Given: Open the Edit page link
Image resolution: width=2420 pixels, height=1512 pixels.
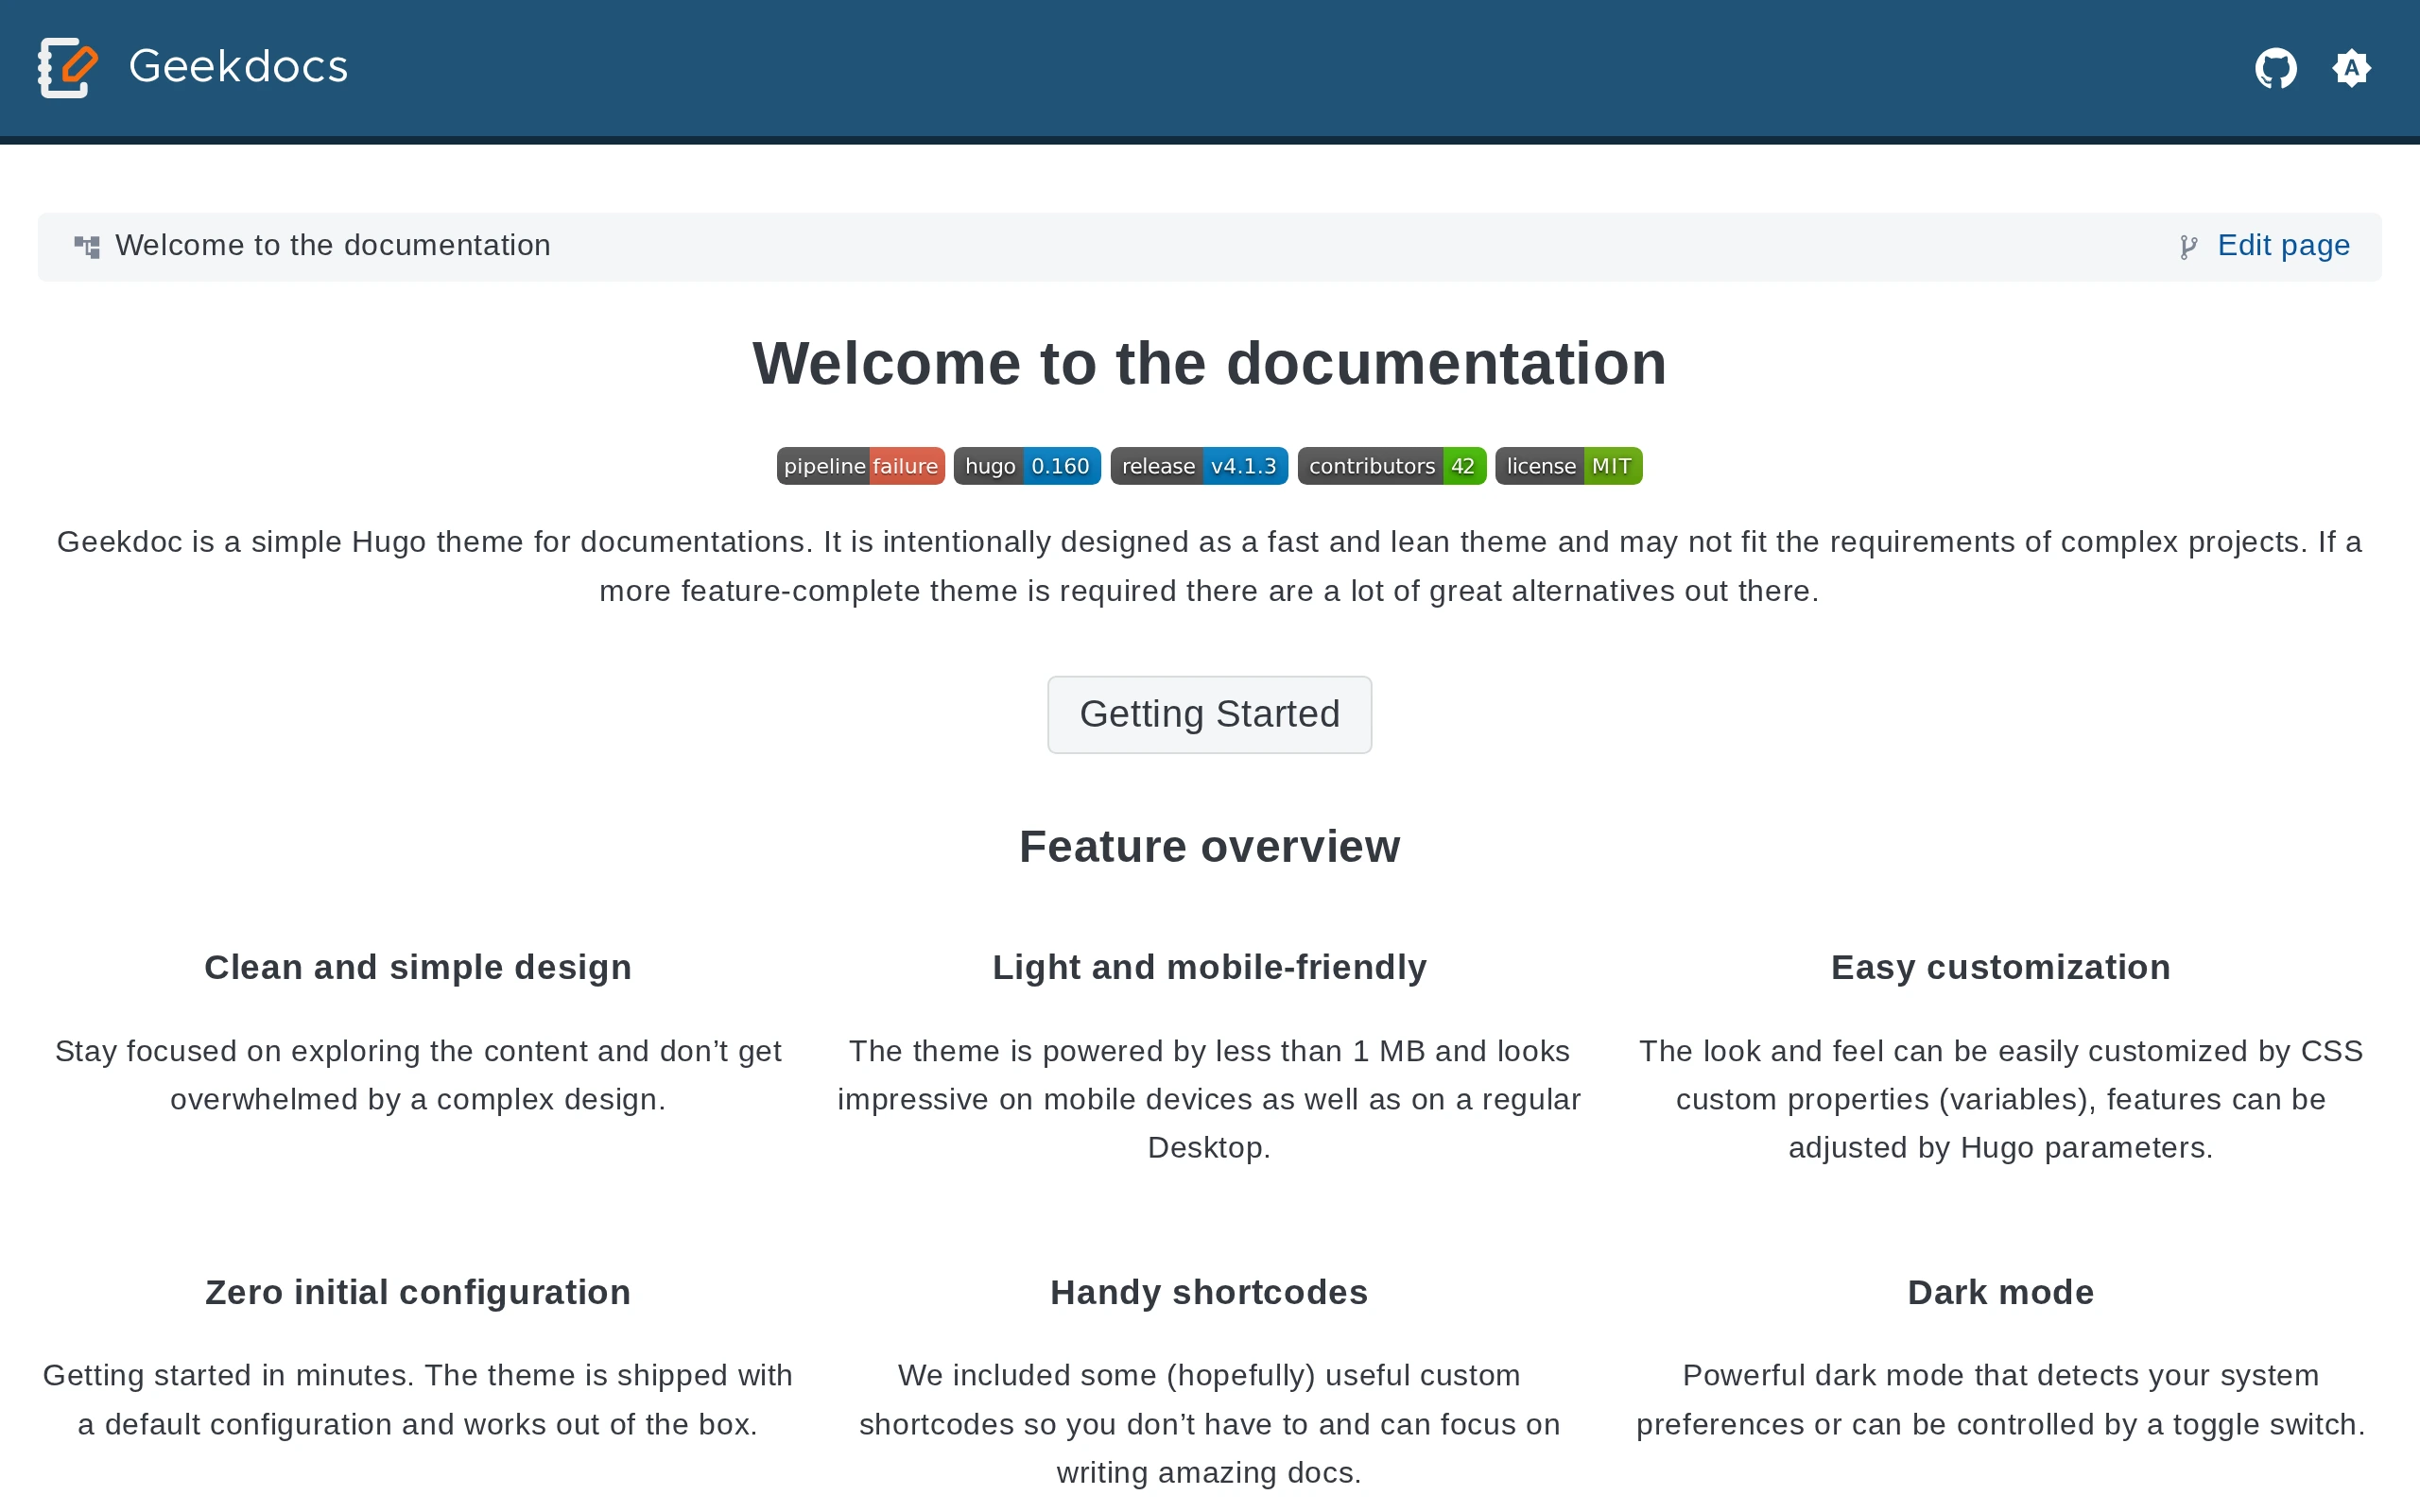Looking at the screenshot, I should pos(2284,245).
